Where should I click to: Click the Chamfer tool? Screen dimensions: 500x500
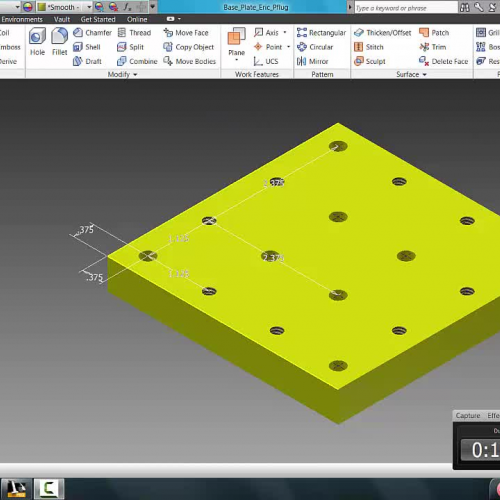(92, 33)
